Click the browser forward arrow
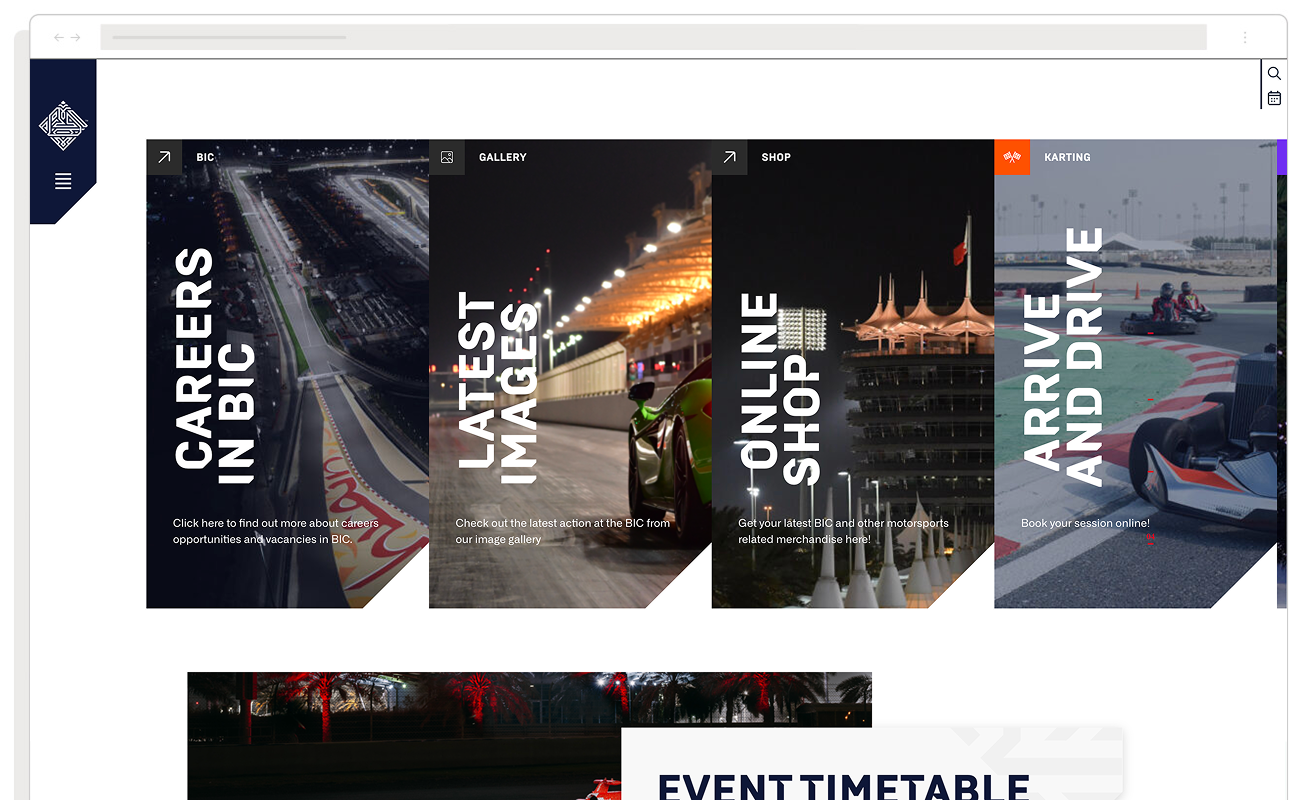 76,37
